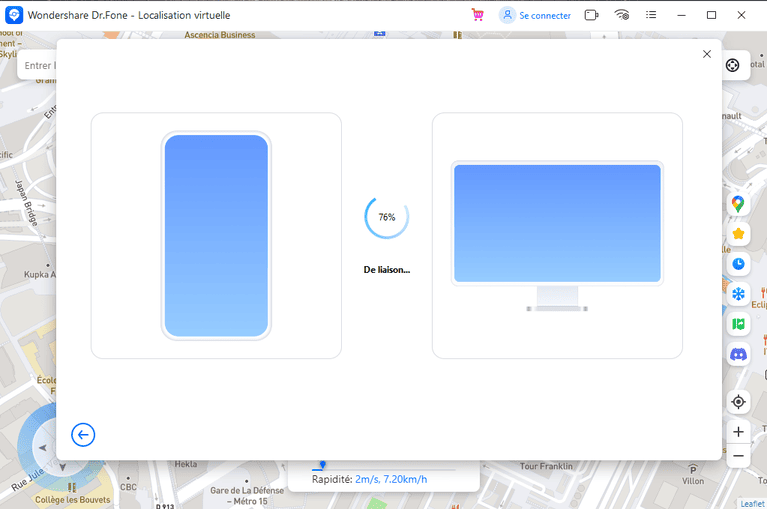
Task: Go back using the circled arrow button
Action: tap(83, 434)
